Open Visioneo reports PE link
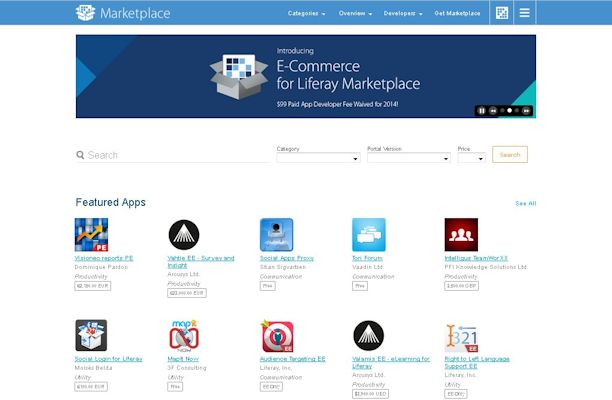The image size is (612, 400). pos(104,258)
